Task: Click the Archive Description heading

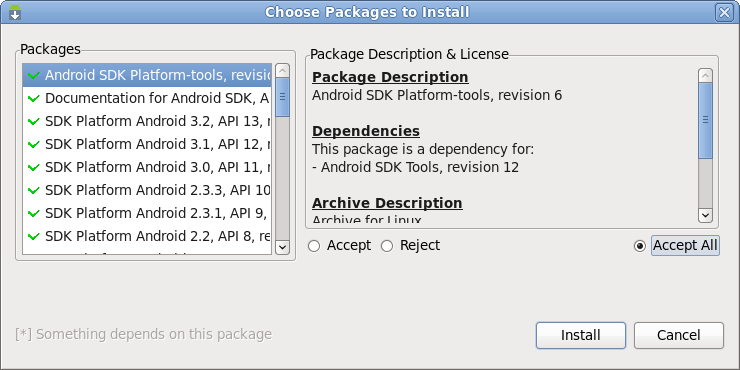Action: [x=387, y=203]
